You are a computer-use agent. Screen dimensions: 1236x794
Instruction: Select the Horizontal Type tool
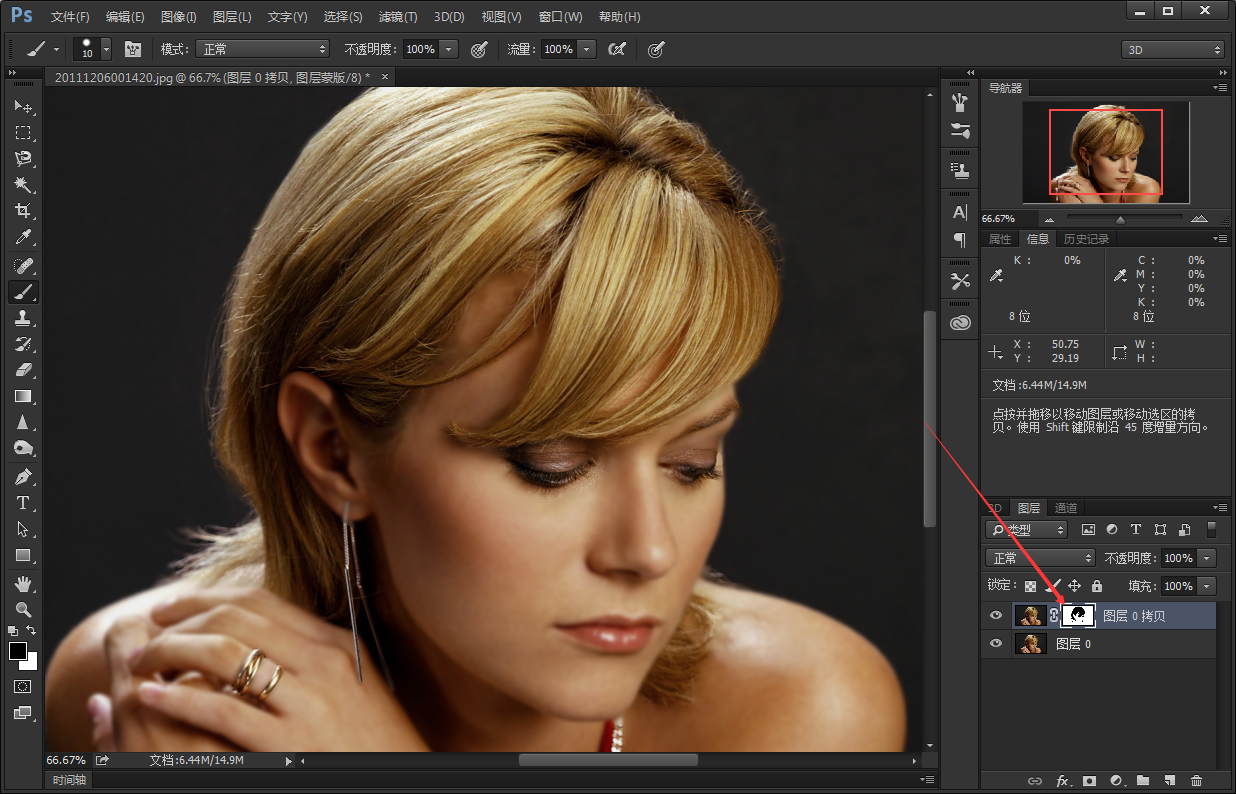[22, 503]
